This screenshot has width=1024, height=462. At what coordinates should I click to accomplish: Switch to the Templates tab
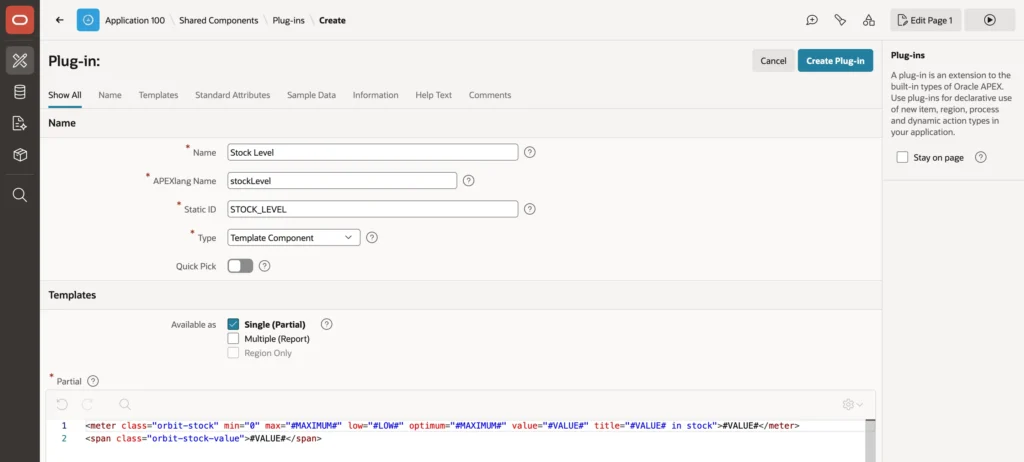click(158, 95)
